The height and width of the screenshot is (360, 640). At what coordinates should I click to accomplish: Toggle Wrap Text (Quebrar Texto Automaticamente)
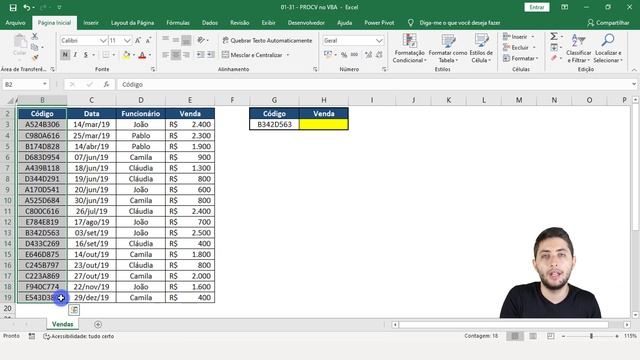pos(267,40)
